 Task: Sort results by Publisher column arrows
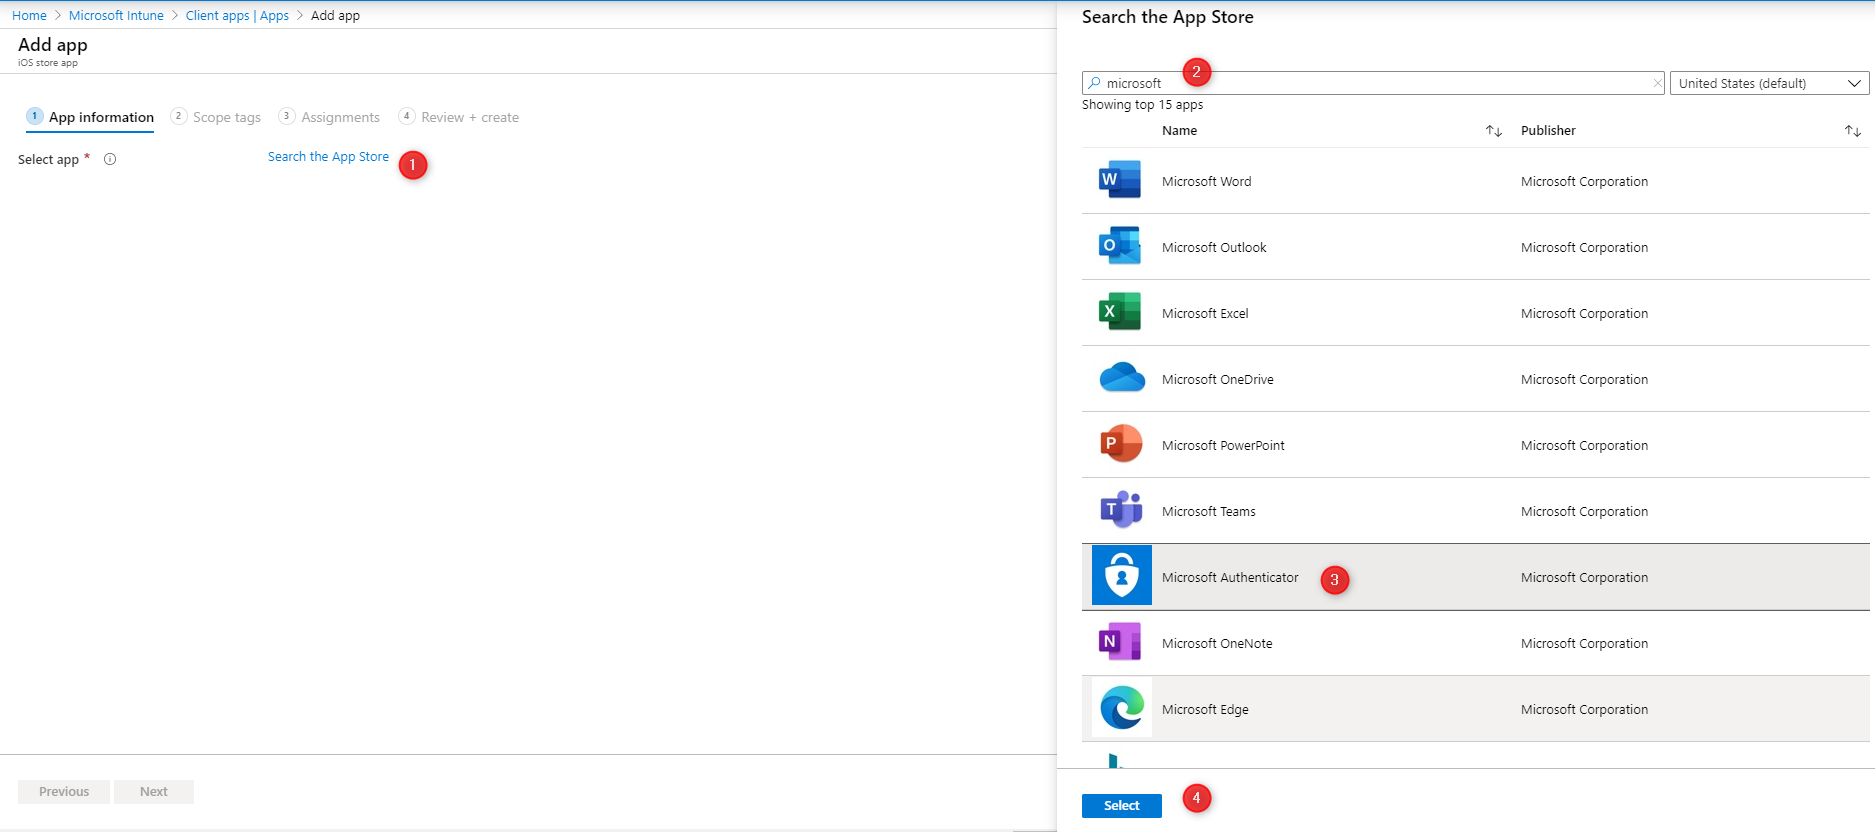coord(1853,131)
